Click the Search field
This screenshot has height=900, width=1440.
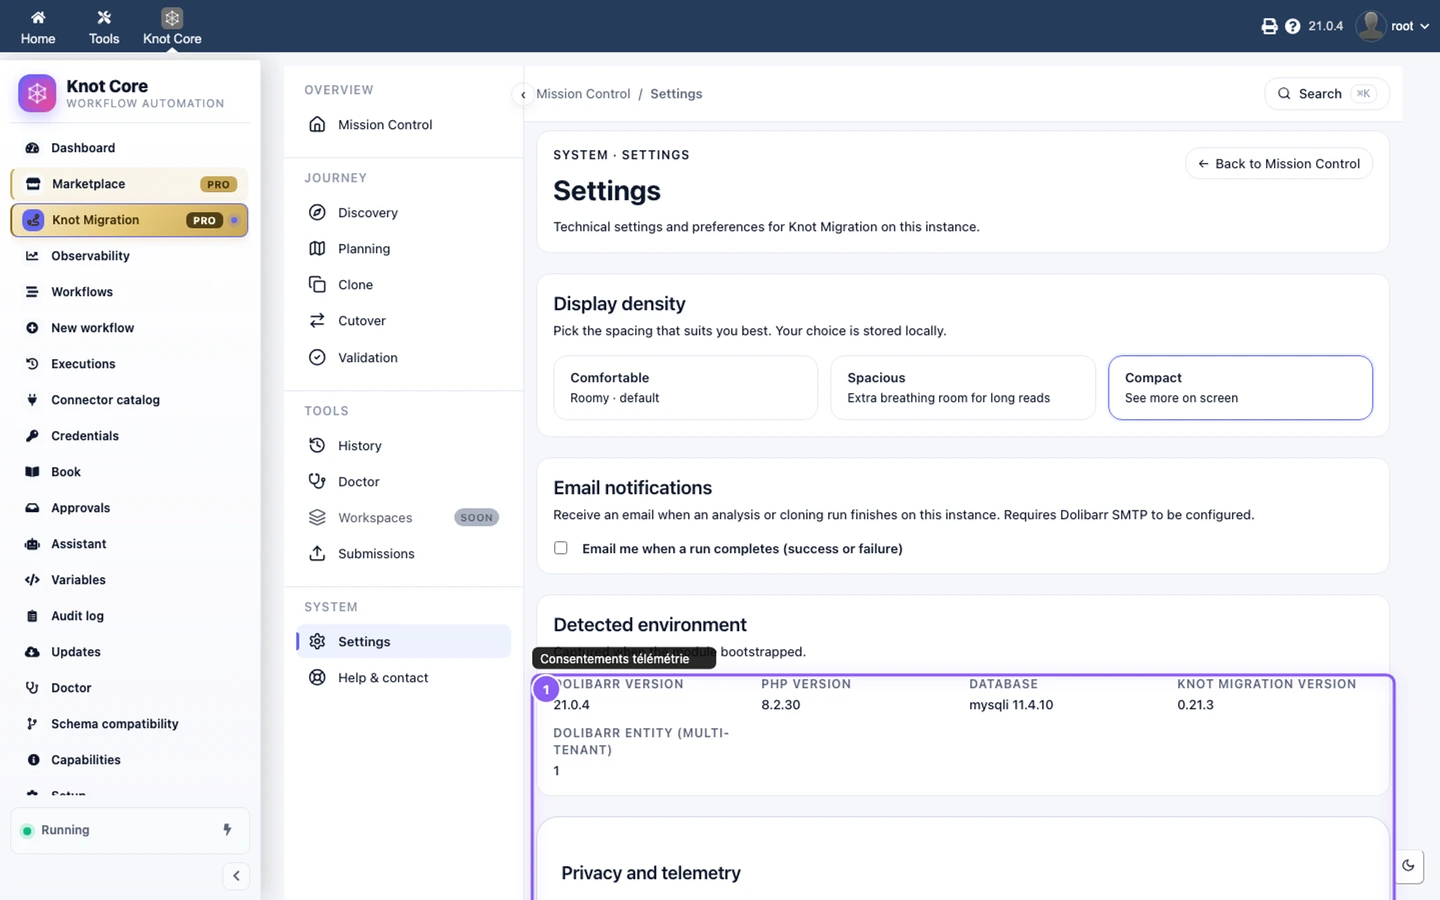pos(1326,94)
